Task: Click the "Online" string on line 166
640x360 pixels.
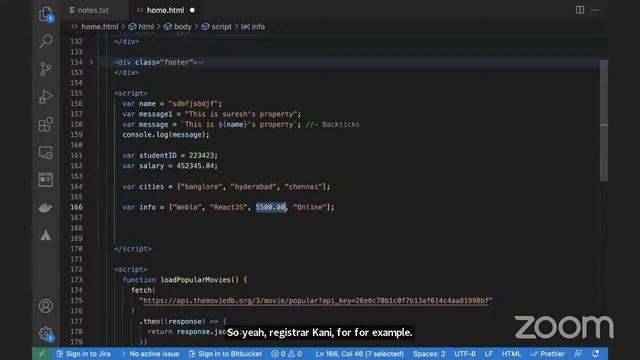Action: [x=309, y=207]
